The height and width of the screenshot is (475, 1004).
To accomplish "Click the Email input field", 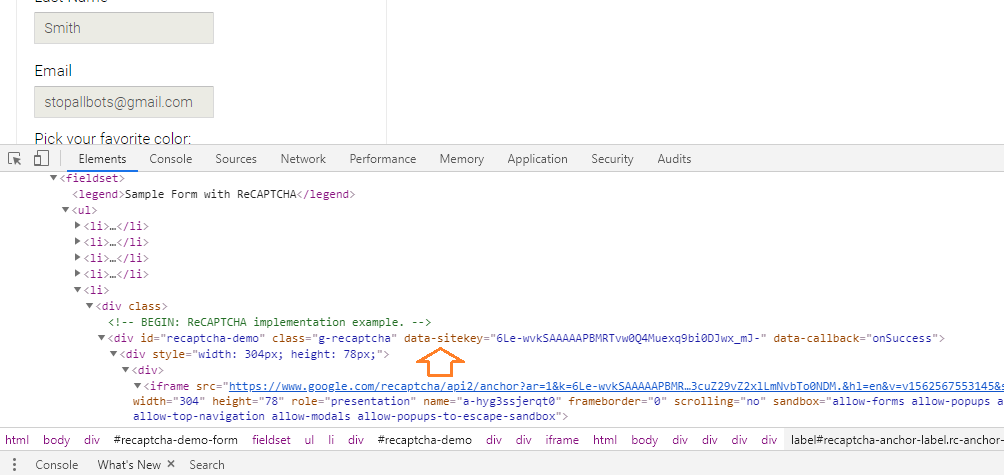I will (124, 102).
